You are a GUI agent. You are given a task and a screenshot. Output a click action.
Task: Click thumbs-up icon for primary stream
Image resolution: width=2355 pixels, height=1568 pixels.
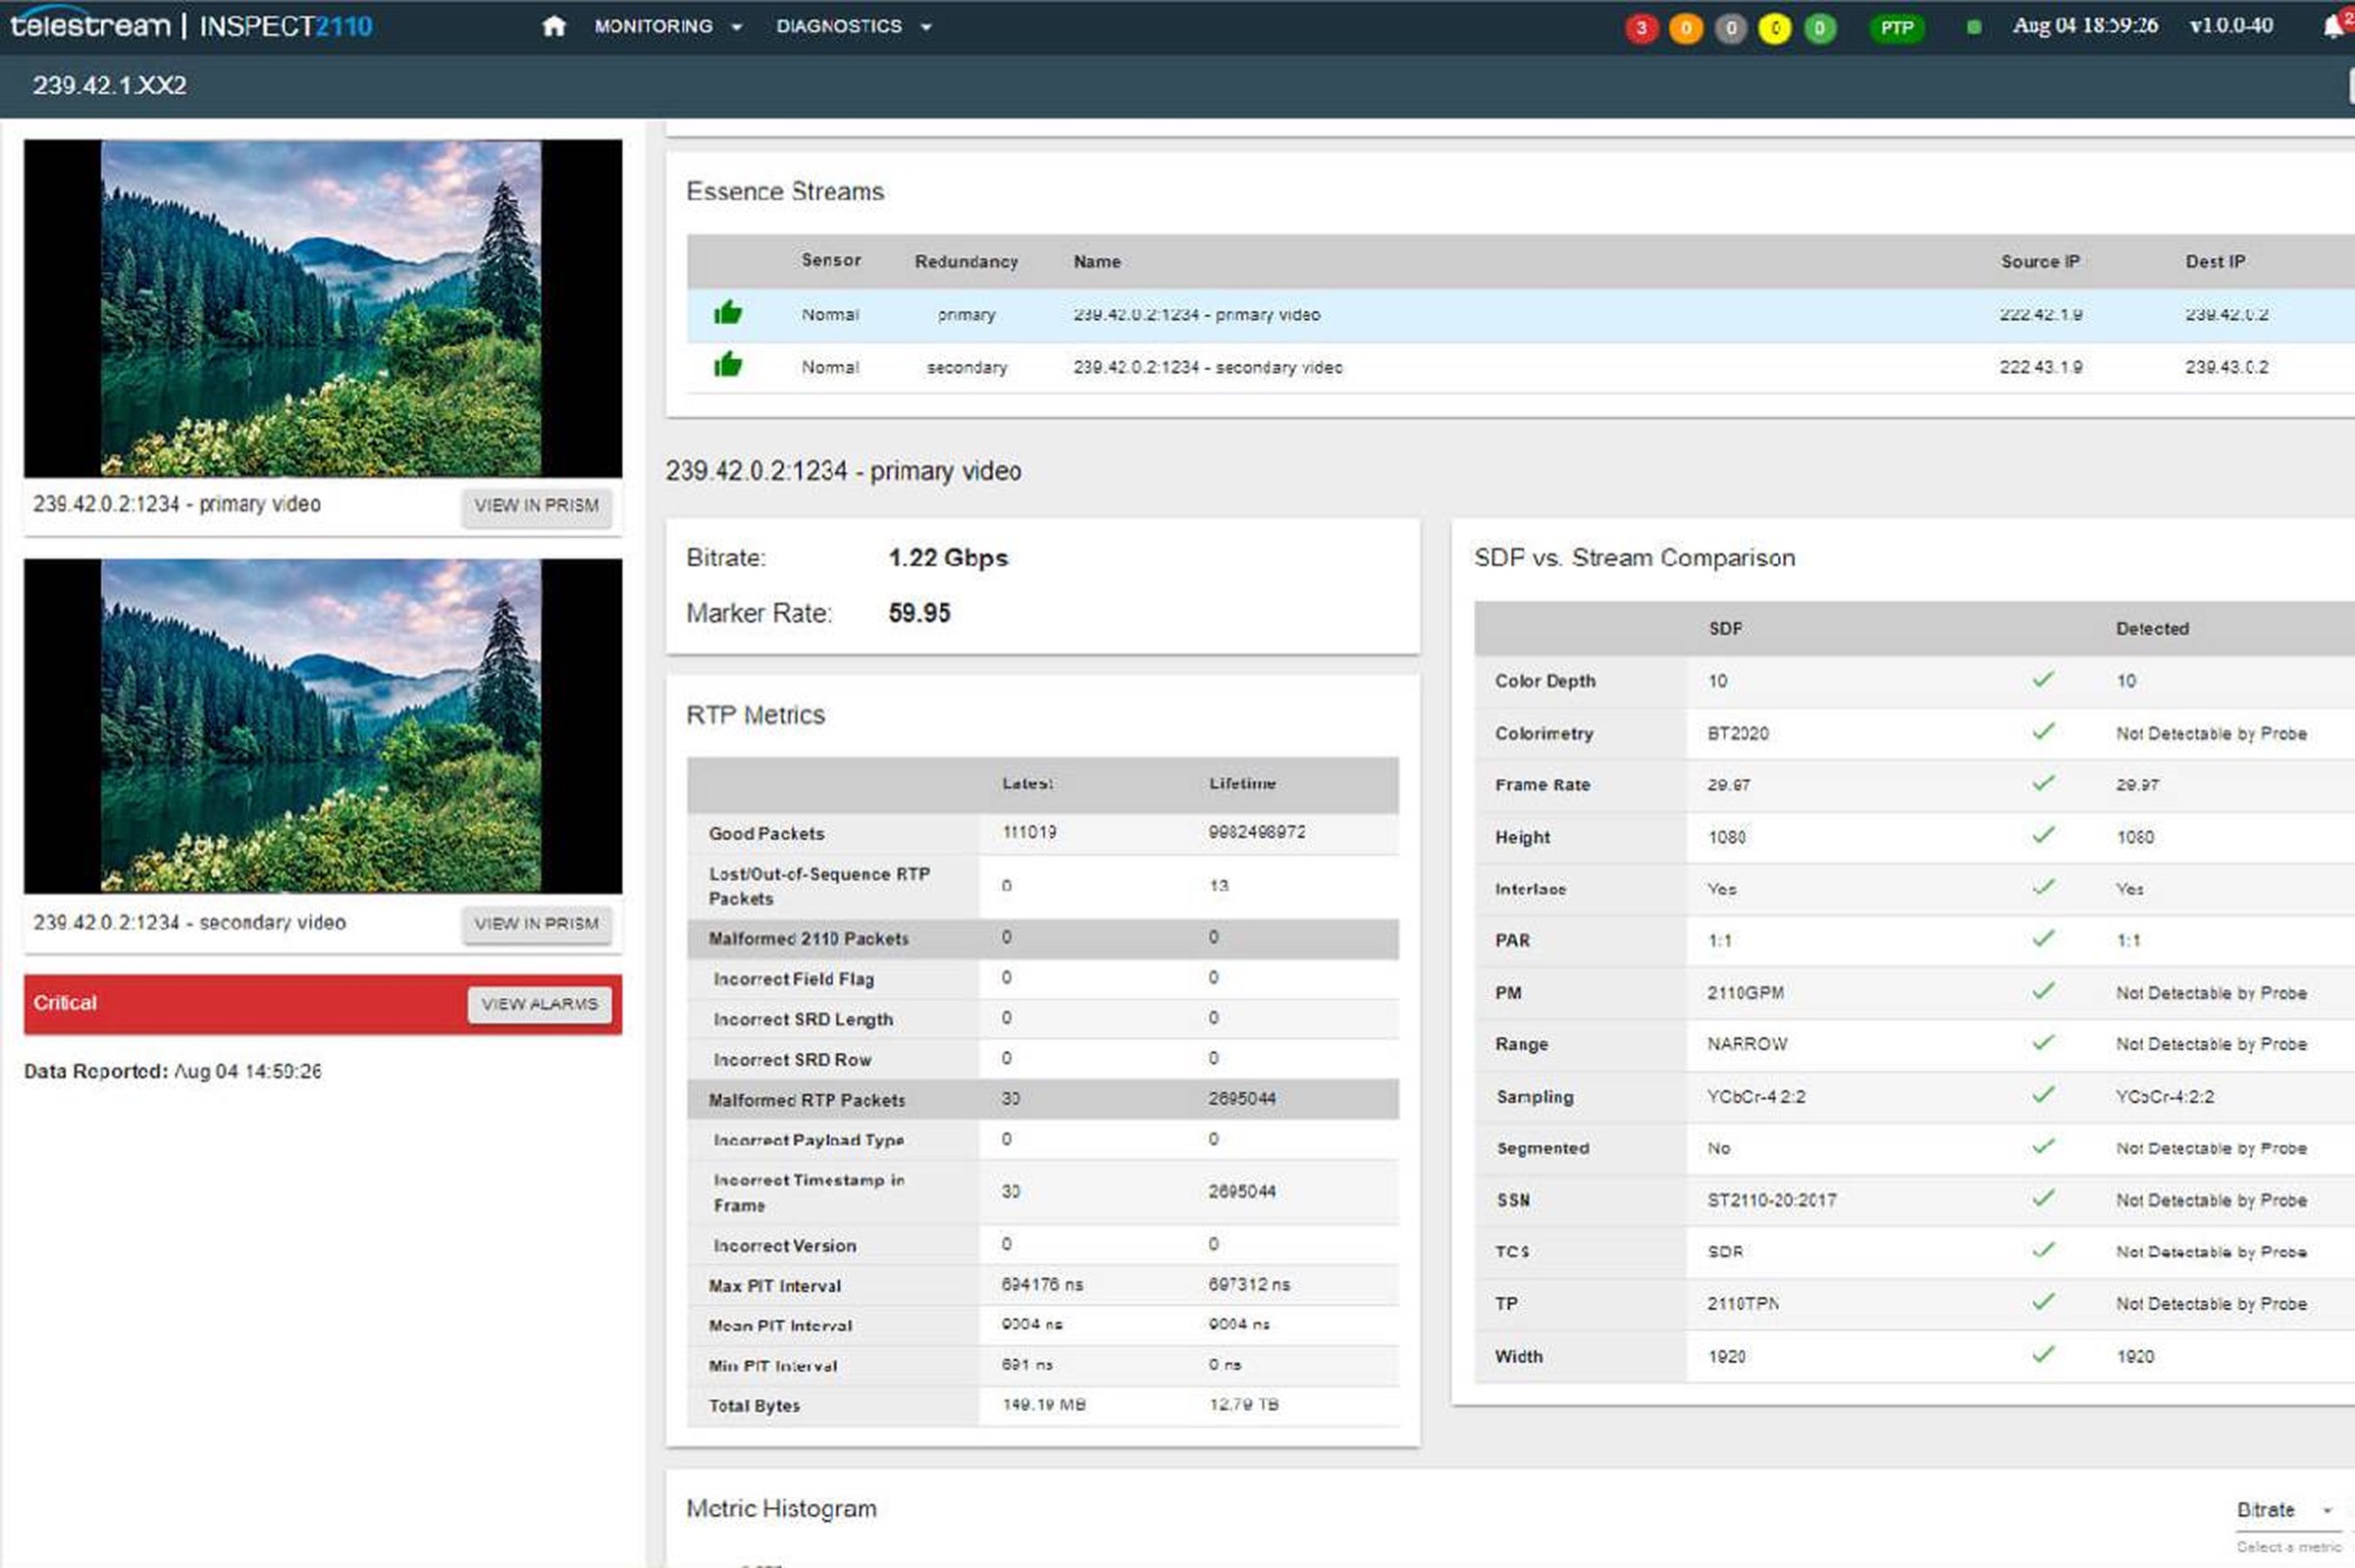(728, 313)
